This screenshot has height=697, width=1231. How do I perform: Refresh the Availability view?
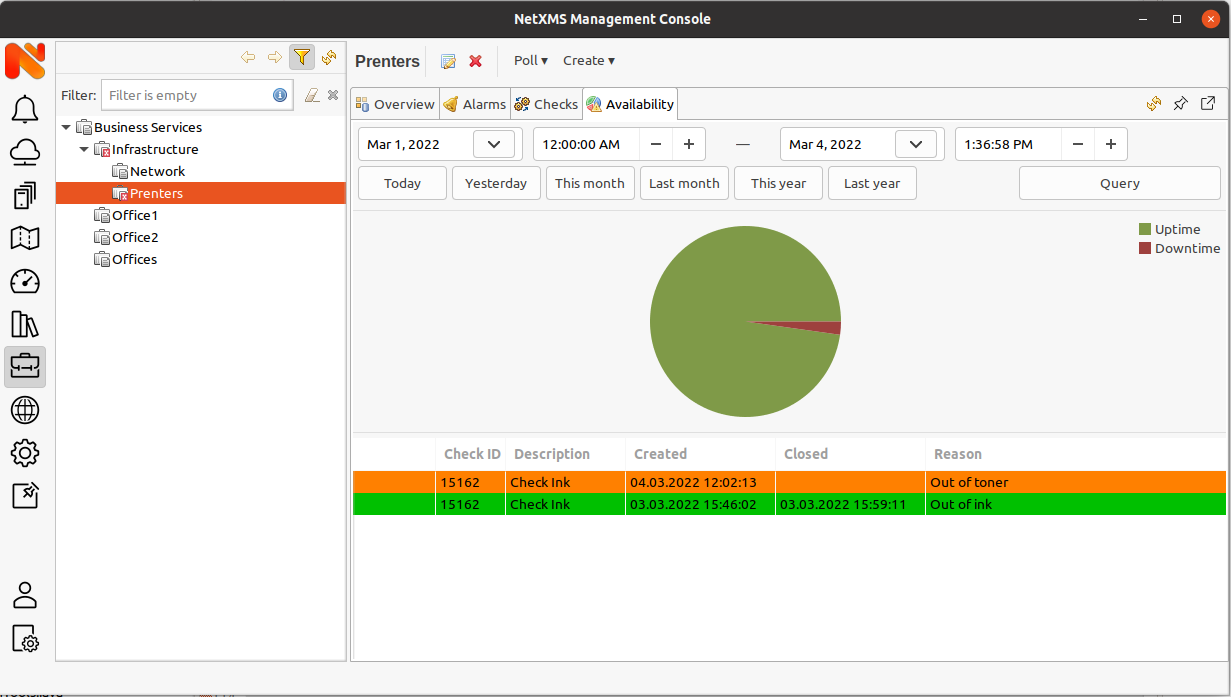click(x=1154, y=104)
